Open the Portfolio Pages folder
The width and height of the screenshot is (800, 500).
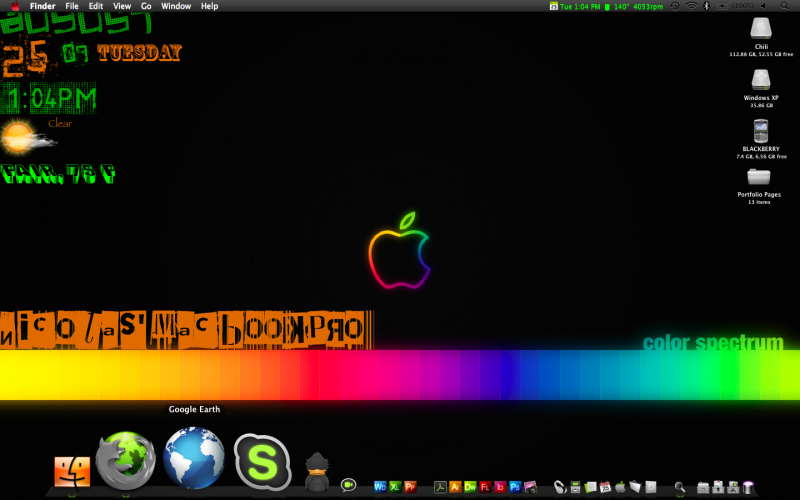point(759,177)
